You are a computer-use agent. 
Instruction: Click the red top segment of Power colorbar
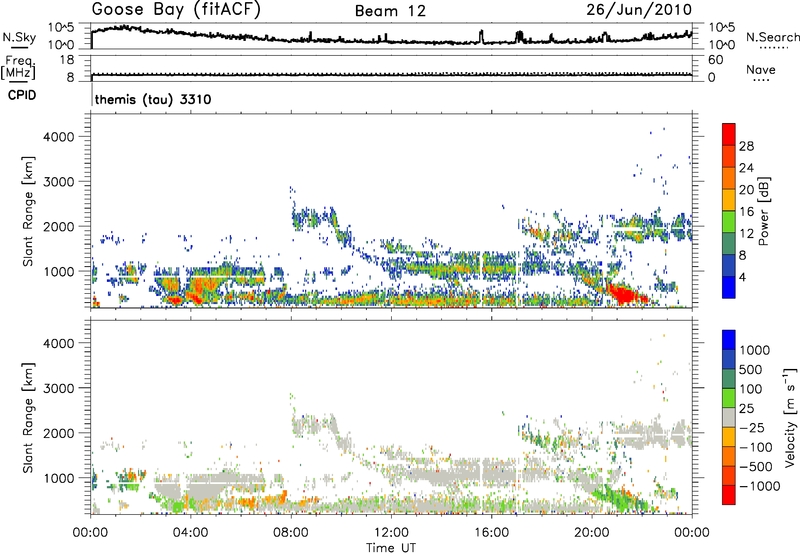coord(729,134)
